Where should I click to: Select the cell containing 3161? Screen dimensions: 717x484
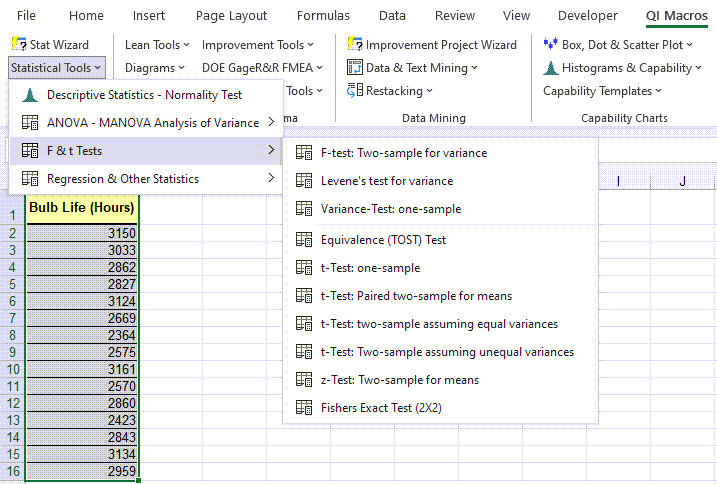[x=82, y=369]
